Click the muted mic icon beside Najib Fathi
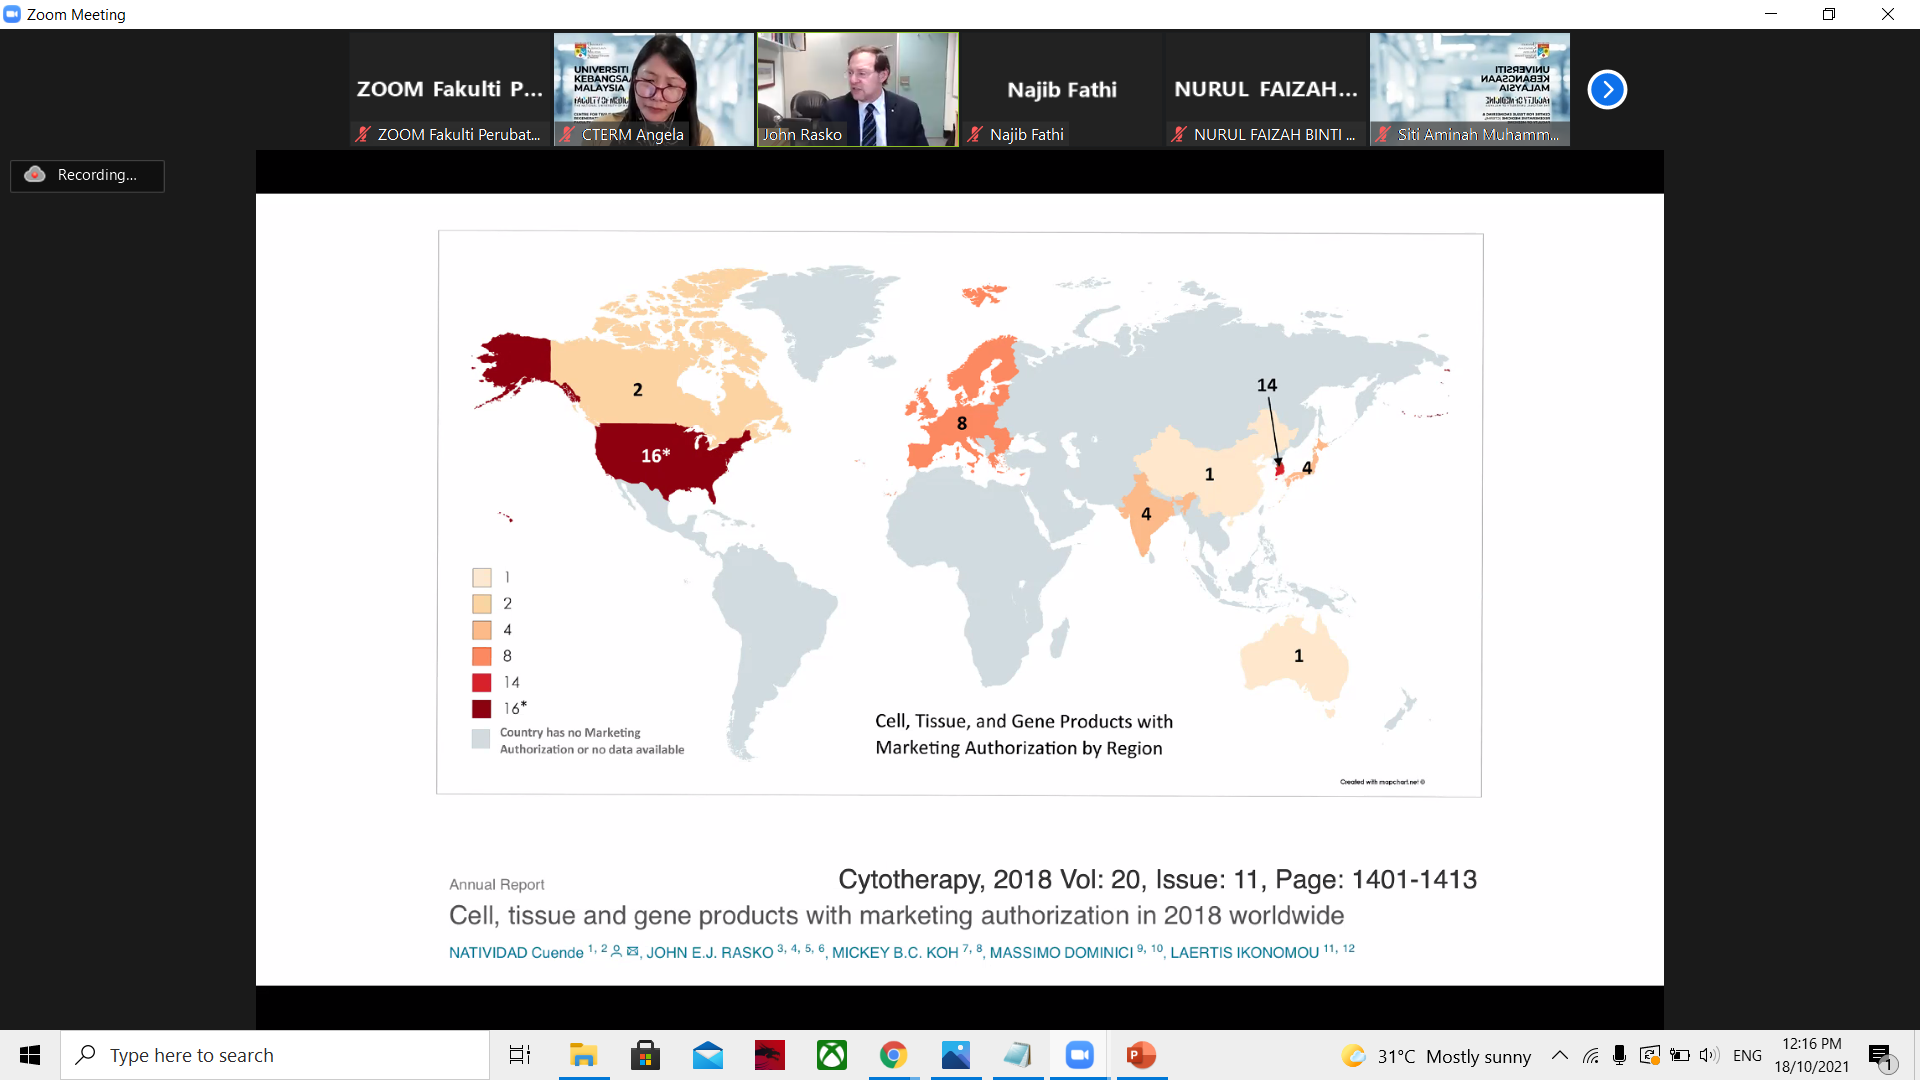Screen dimensions: 1920x1080 (x=975, y=134)
